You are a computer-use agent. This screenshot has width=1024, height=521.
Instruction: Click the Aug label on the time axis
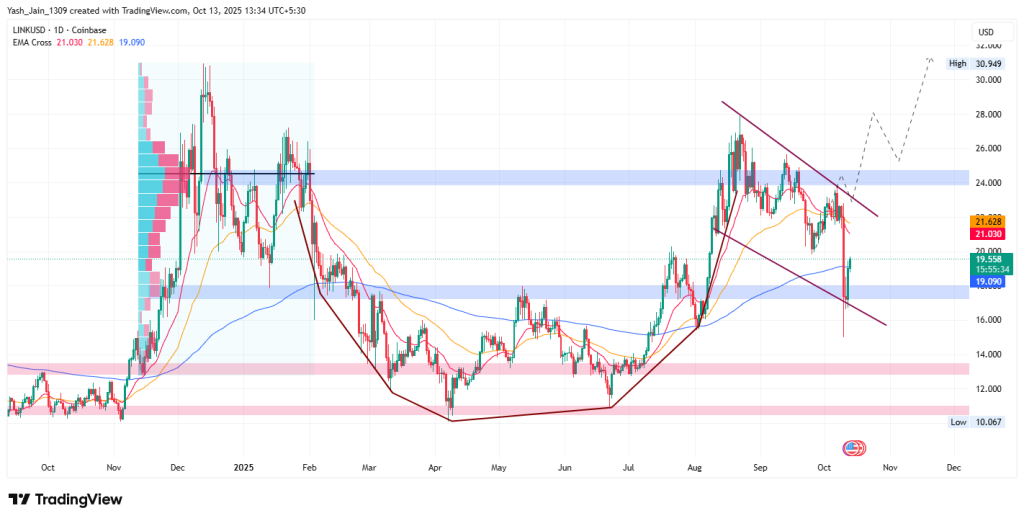point(695,467)
